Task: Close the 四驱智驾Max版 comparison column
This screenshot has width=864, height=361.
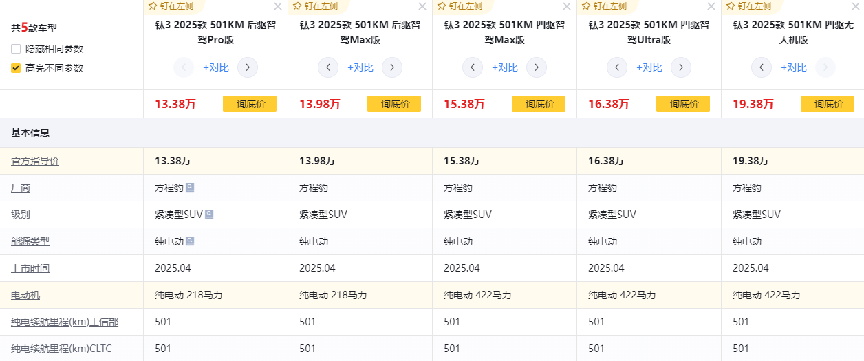Action: pos(566,7)
